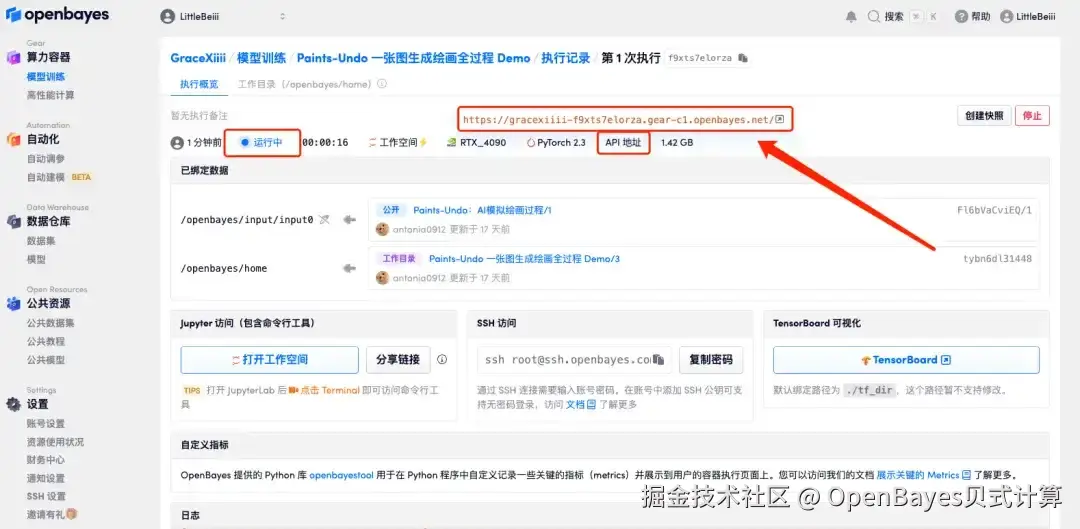Click 暂无执行备注 to add a note
Image resolution: width=1080 pixels, height=529 pixels.
(x=199, y=116)
